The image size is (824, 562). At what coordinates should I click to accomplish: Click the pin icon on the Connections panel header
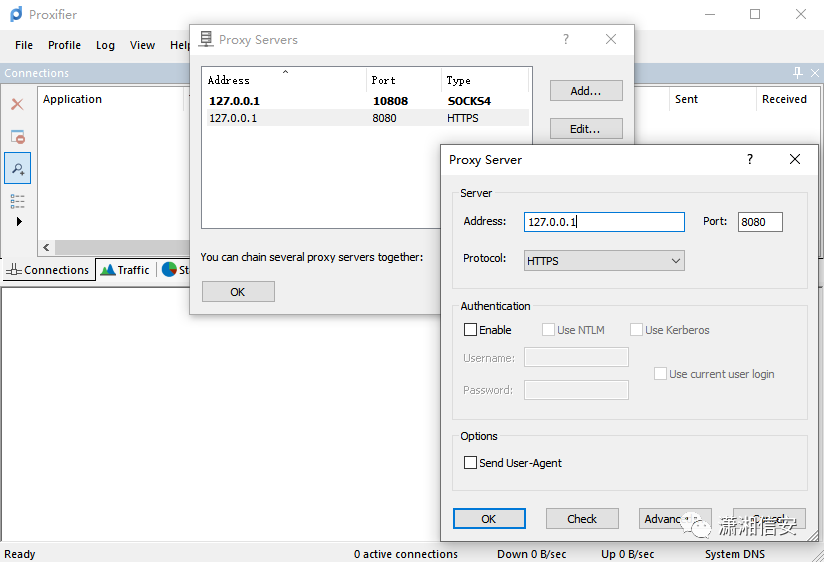click(798, 73)
